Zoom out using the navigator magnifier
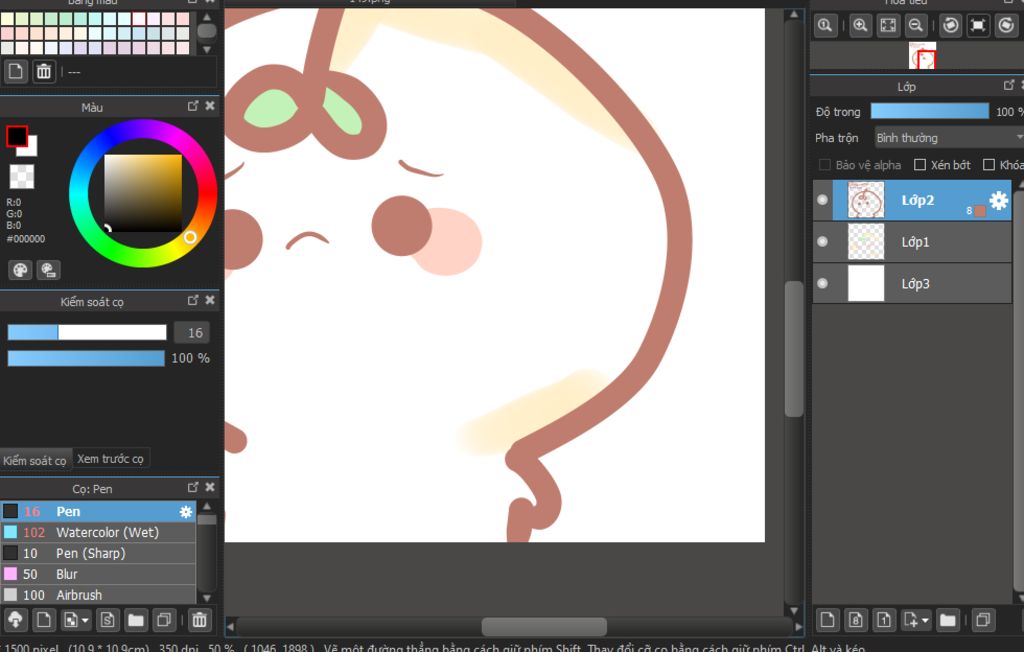The width and height of the screenshot is (1024, 652). (916, 25)
